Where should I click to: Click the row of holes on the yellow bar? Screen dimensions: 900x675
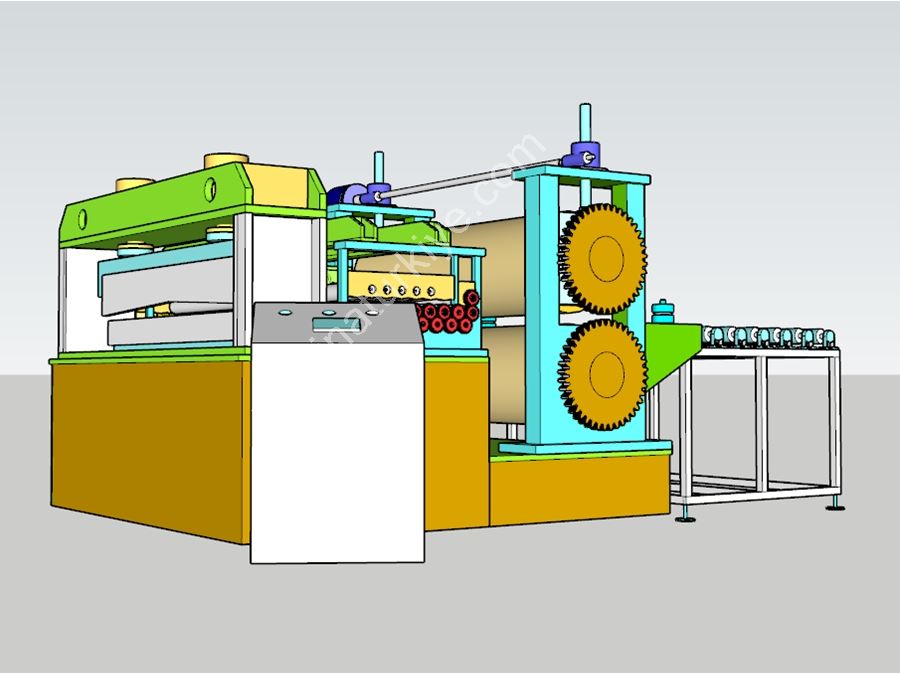(390, 291)
